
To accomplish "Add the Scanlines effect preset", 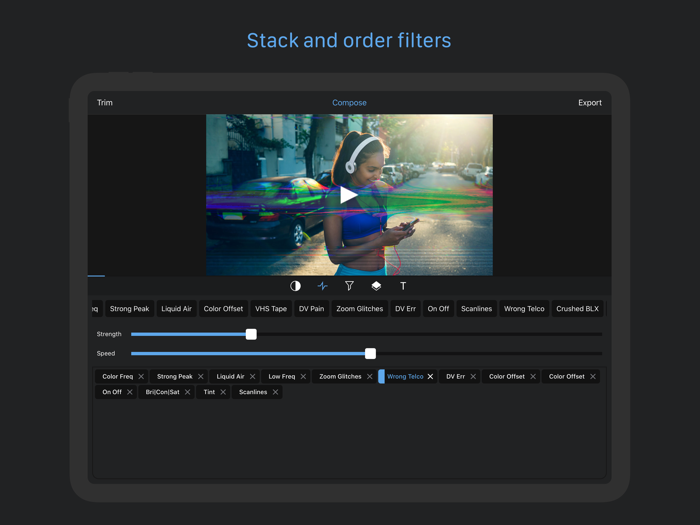I will click(476, 309).
